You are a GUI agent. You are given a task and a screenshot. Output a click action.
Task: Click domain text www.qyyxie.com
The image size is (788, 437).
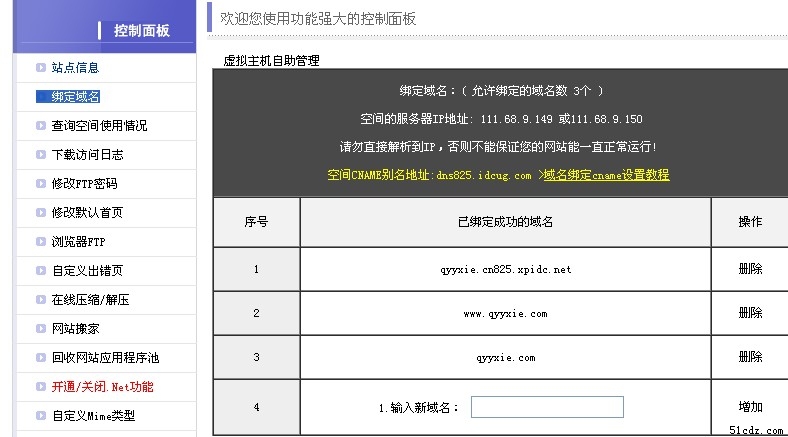pyautogui.click(x=506, y=314)
